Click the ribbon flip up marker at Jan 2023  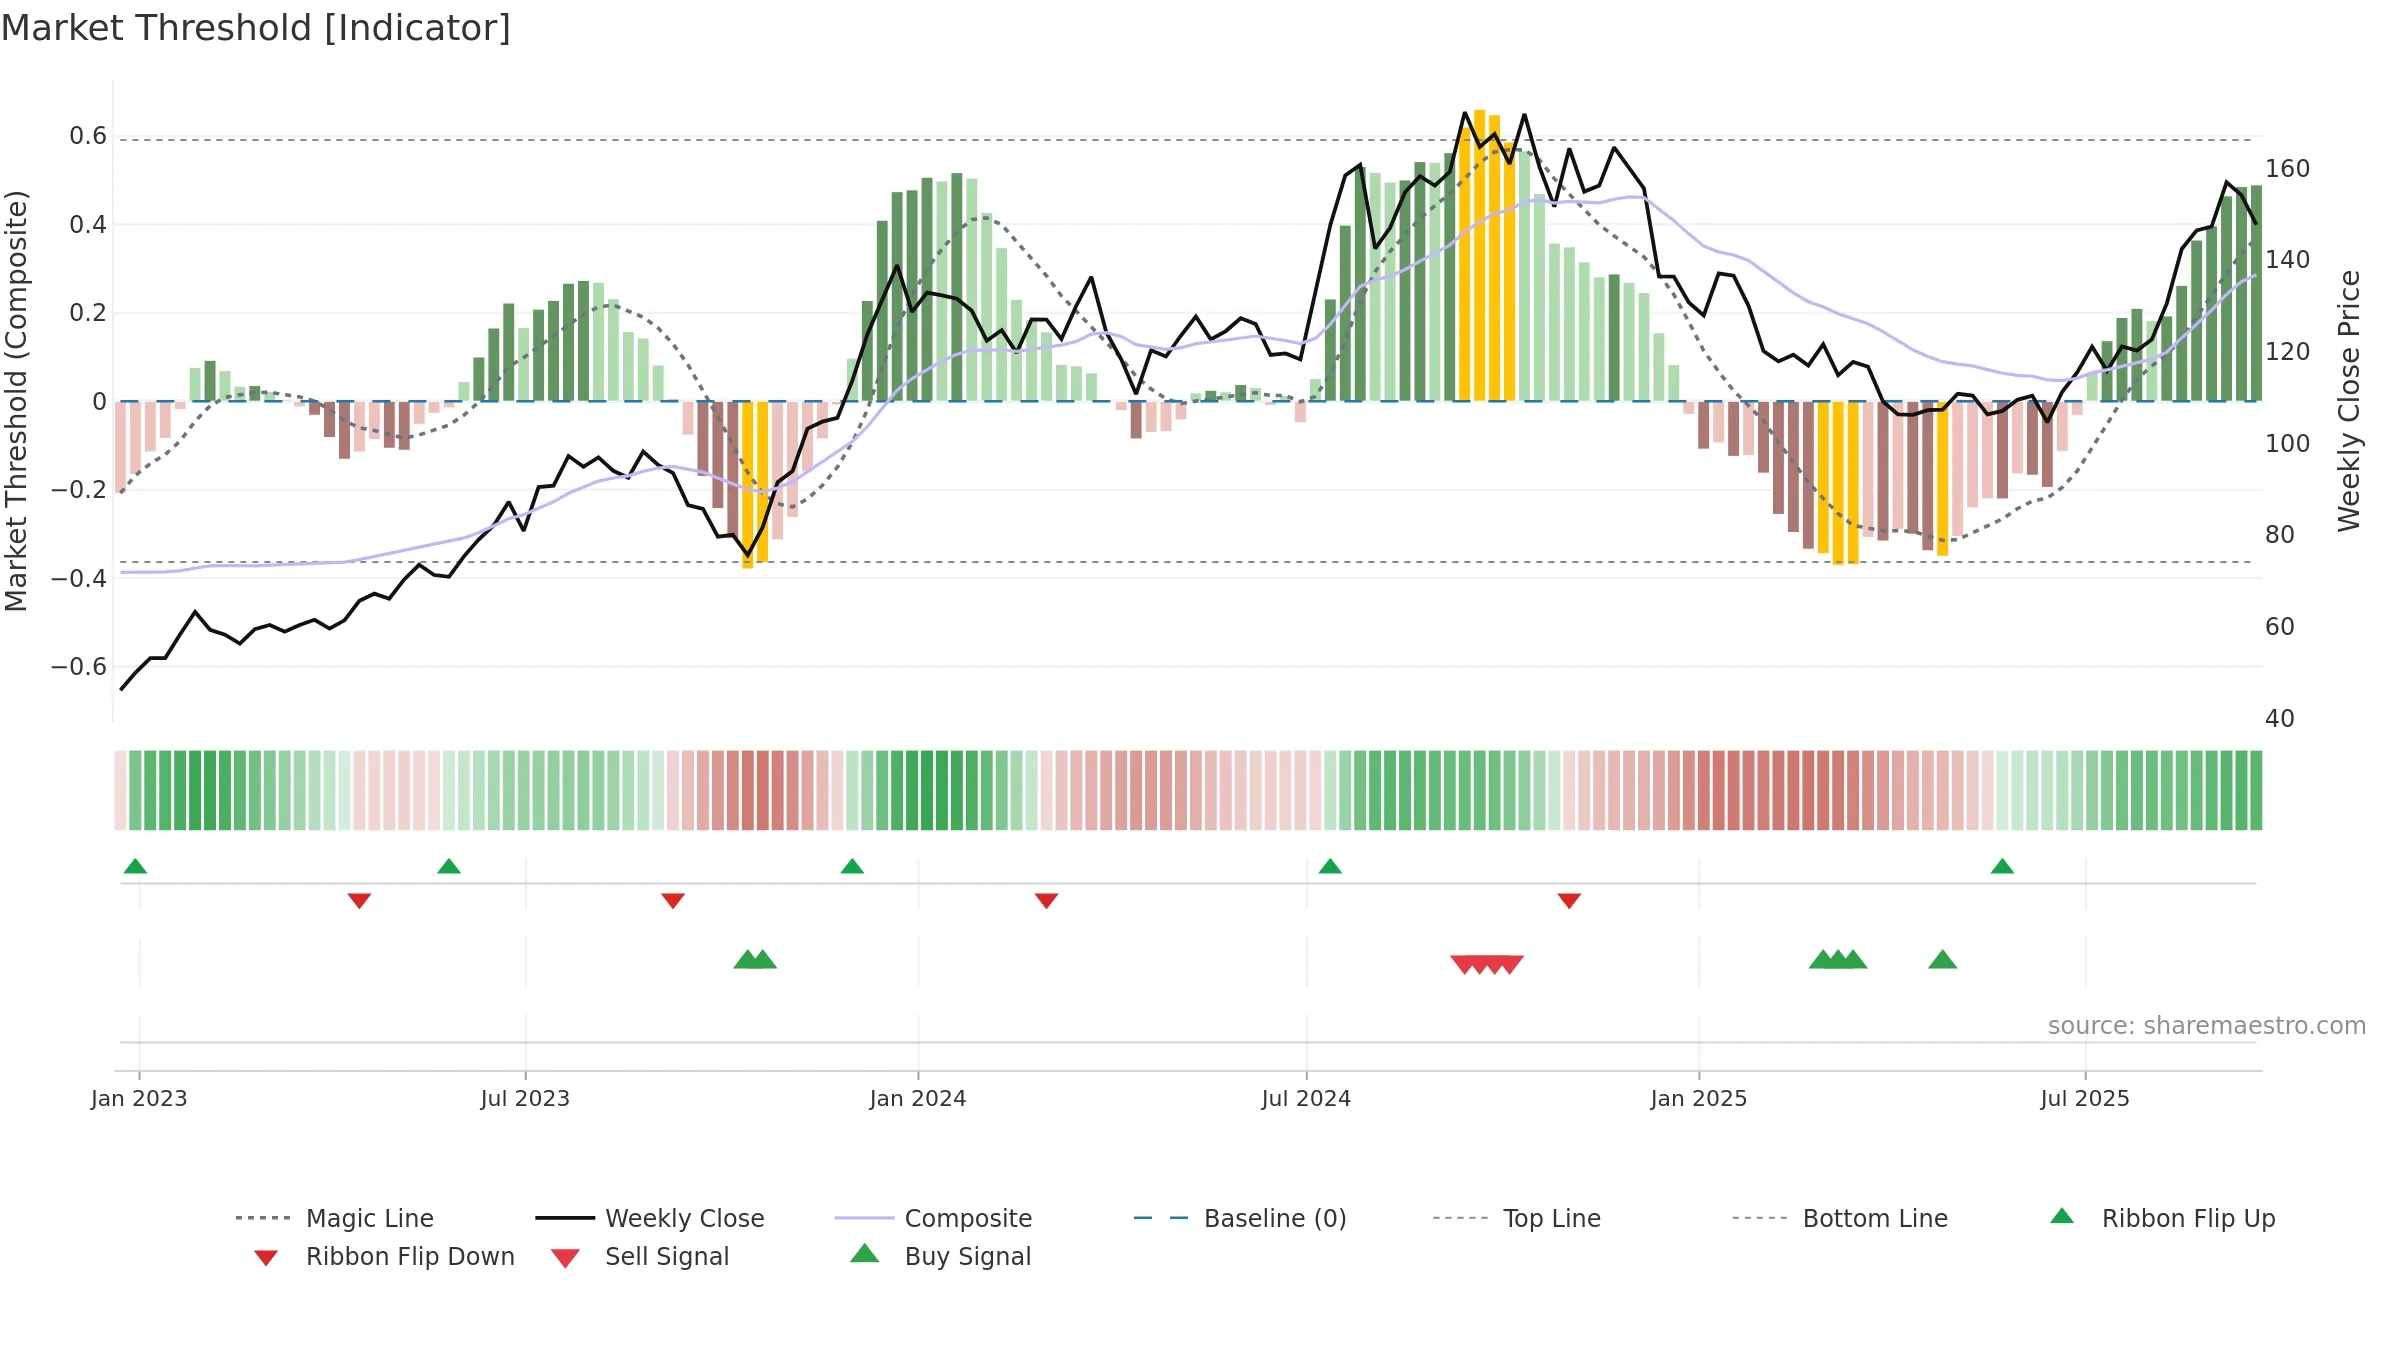135,866
